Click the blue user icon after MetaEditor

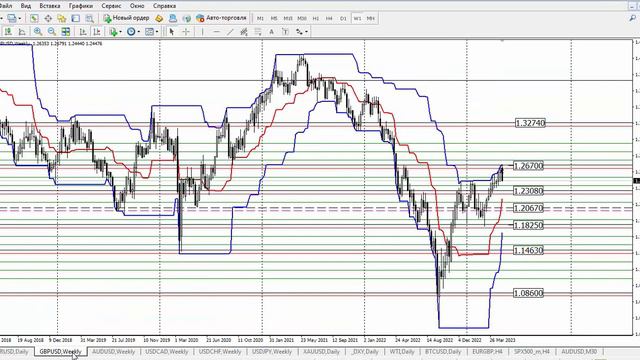[x=173, y=18]
